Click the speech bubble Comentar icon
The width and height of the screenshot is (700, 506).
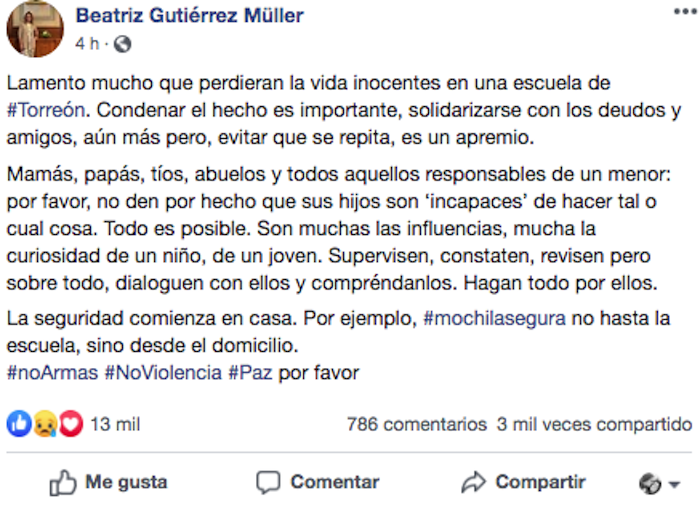pyautogui.click(x=268, y=482)
